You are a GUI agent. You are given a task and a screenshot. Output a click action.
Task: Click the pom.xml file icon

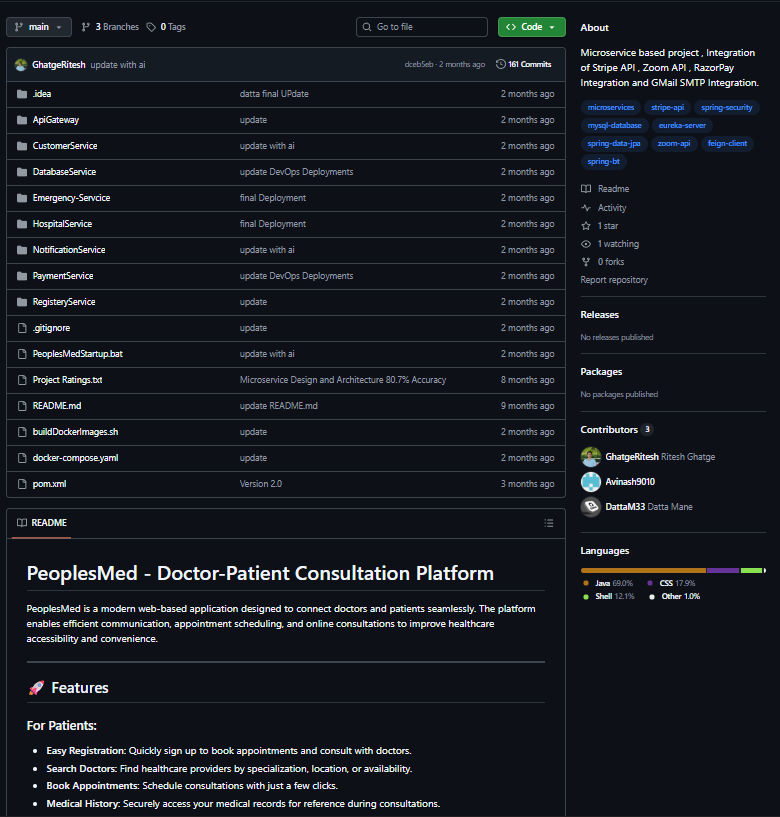tap(22, 484)
